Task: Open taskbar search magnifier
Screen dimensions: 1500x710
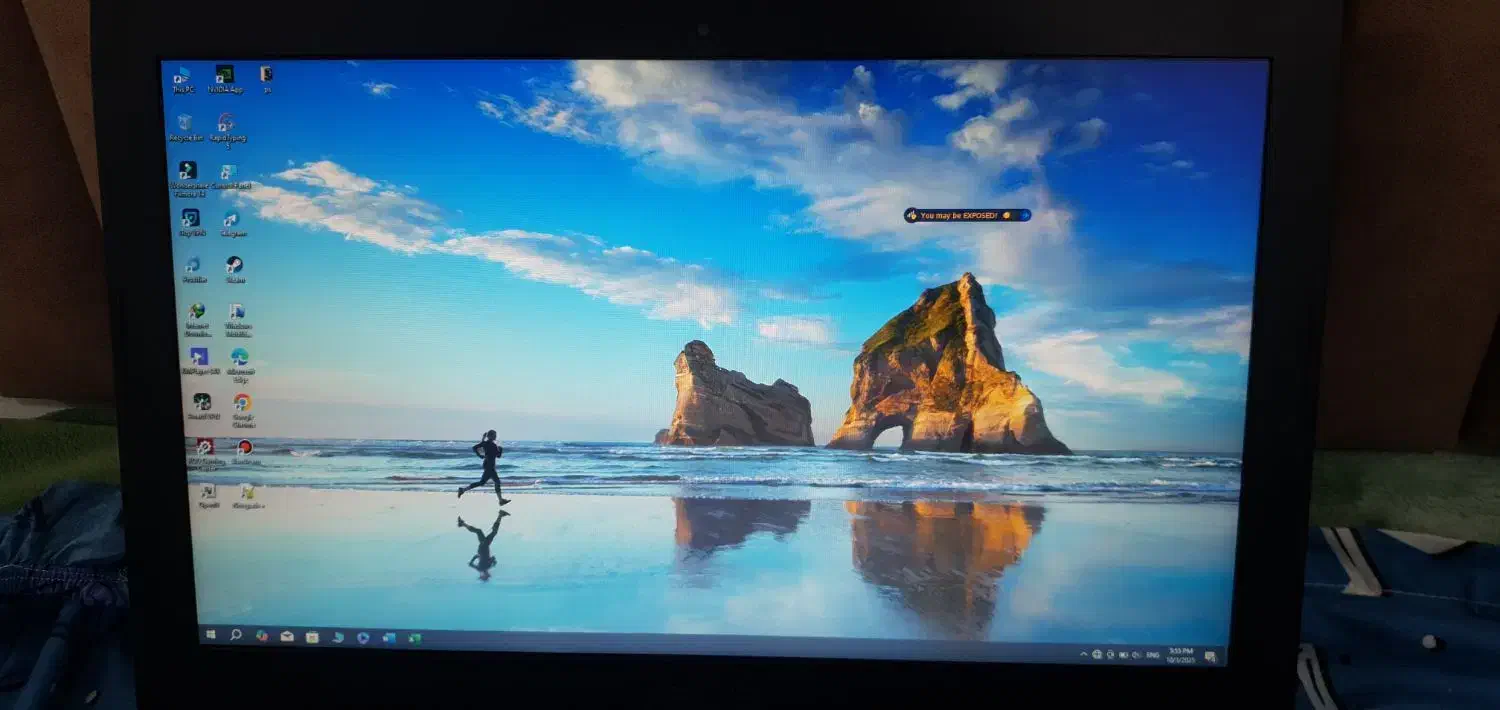Action: point(236,635)
